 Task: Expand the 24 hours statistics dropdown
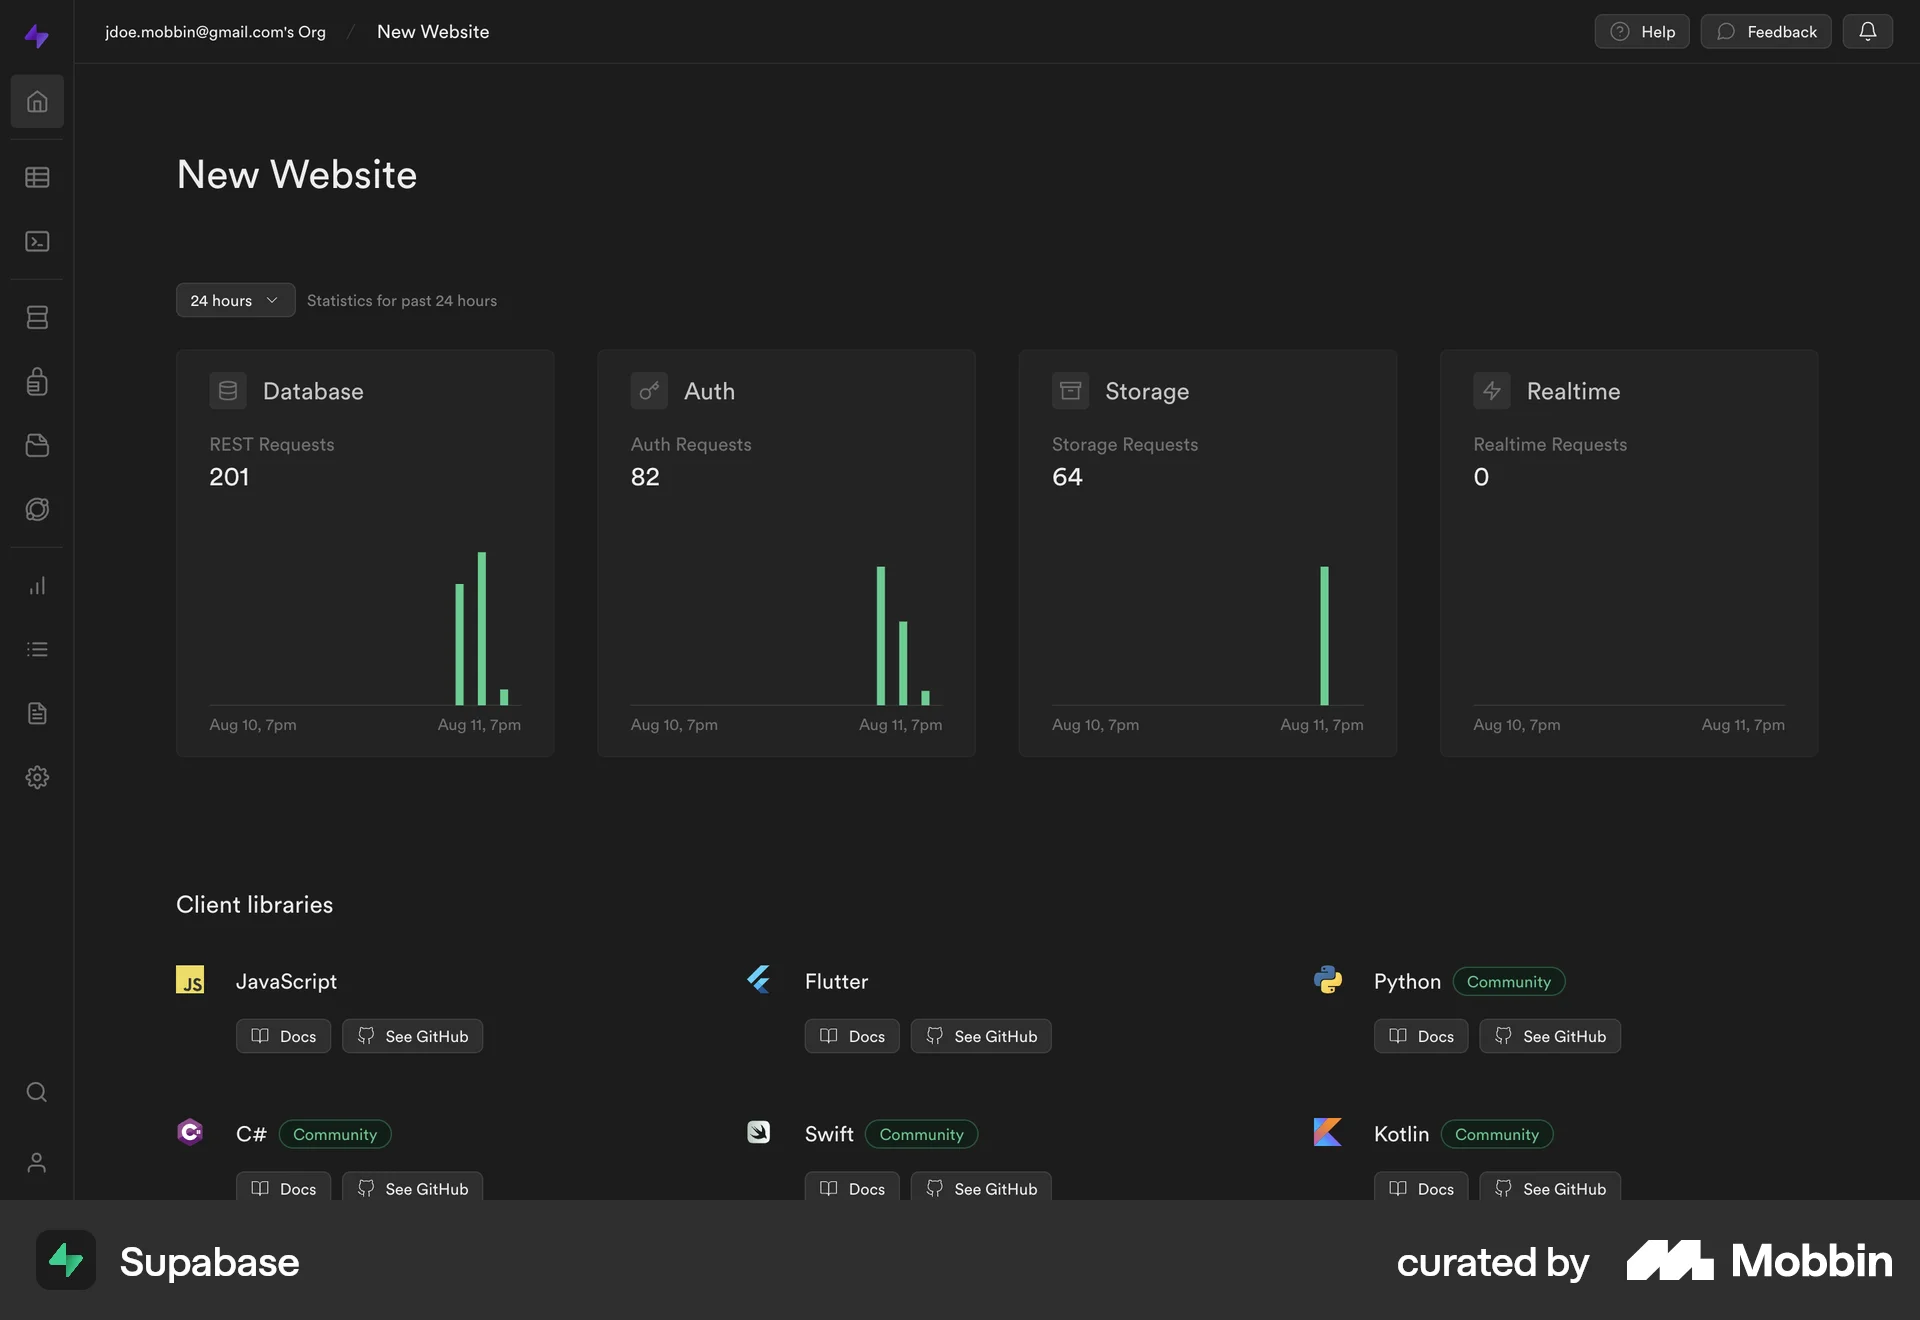click(x=234, y=300)
